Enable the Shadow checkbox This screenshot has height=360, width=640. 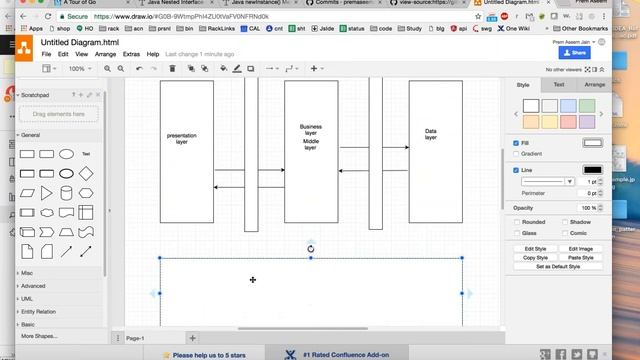pos(565,222)
